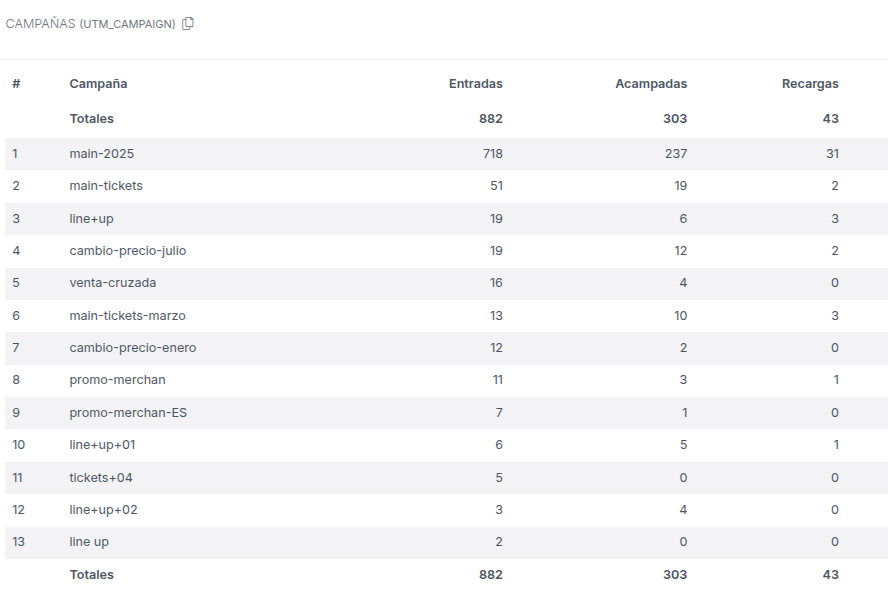The height and width of the screenshot is (603, 888).
Task: Sort by the Recargas column header
Action: pyautogui.click(x=809, y=84)
